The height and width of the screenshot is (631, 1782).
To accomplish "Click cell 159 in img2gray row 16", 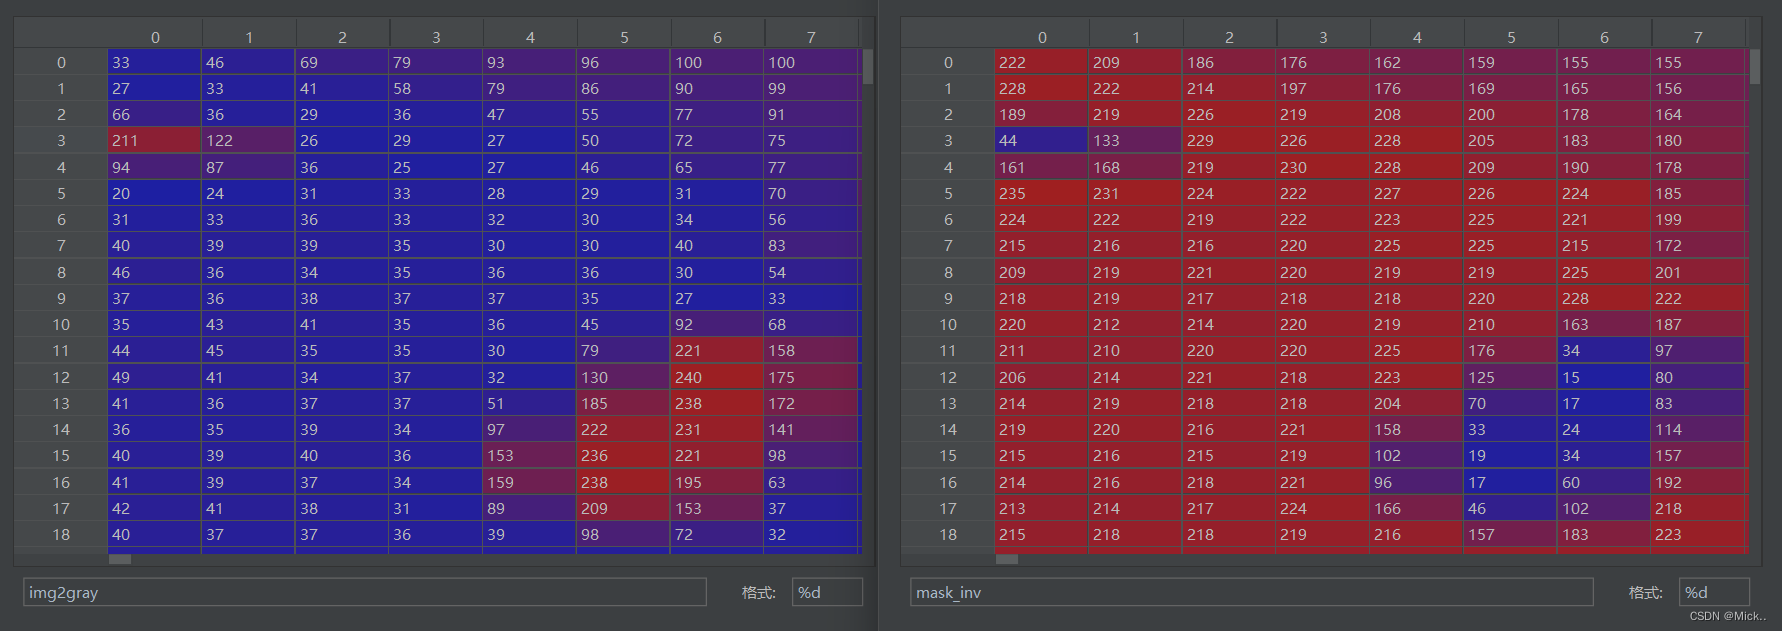I will (x=530, y=482).
